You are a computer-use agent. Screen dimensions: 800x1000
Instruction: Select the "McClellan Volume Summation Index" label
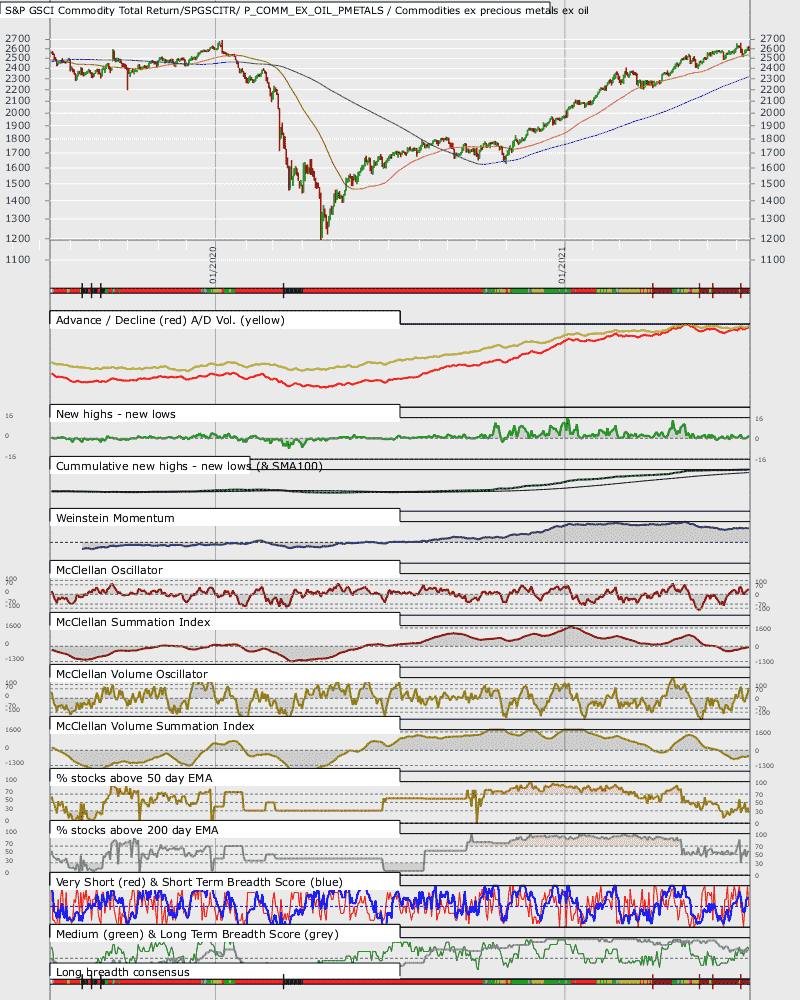pyautogui.click(x=155, y=726)
